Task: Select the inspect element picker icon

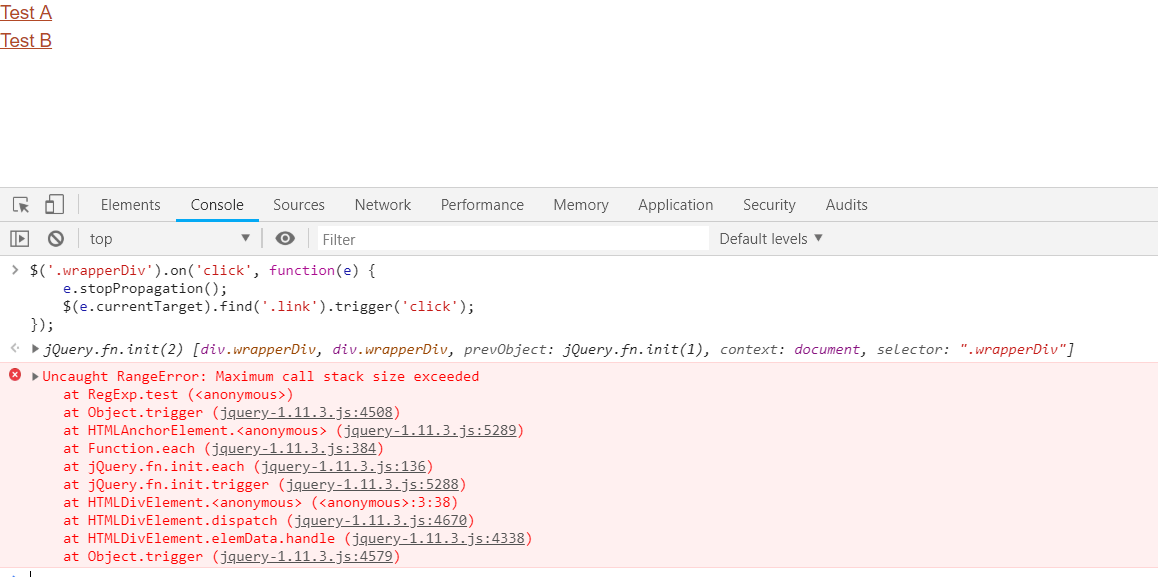Action: point(20,204)
